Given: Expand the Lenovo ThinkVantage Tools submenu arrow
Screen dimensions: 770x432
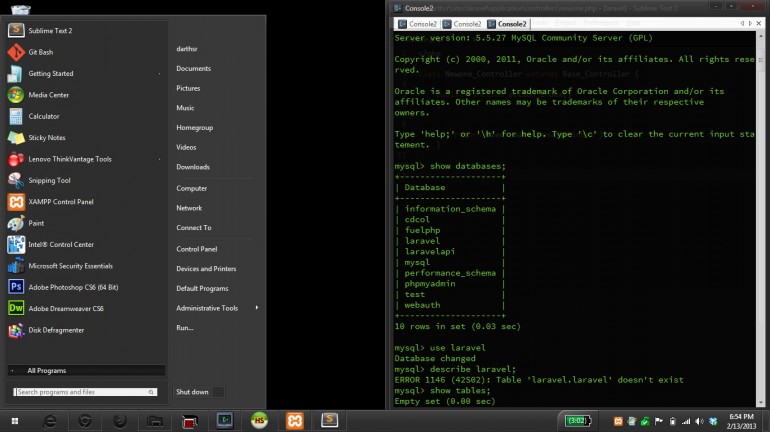Looking at the screenshot, I should 159,159.
